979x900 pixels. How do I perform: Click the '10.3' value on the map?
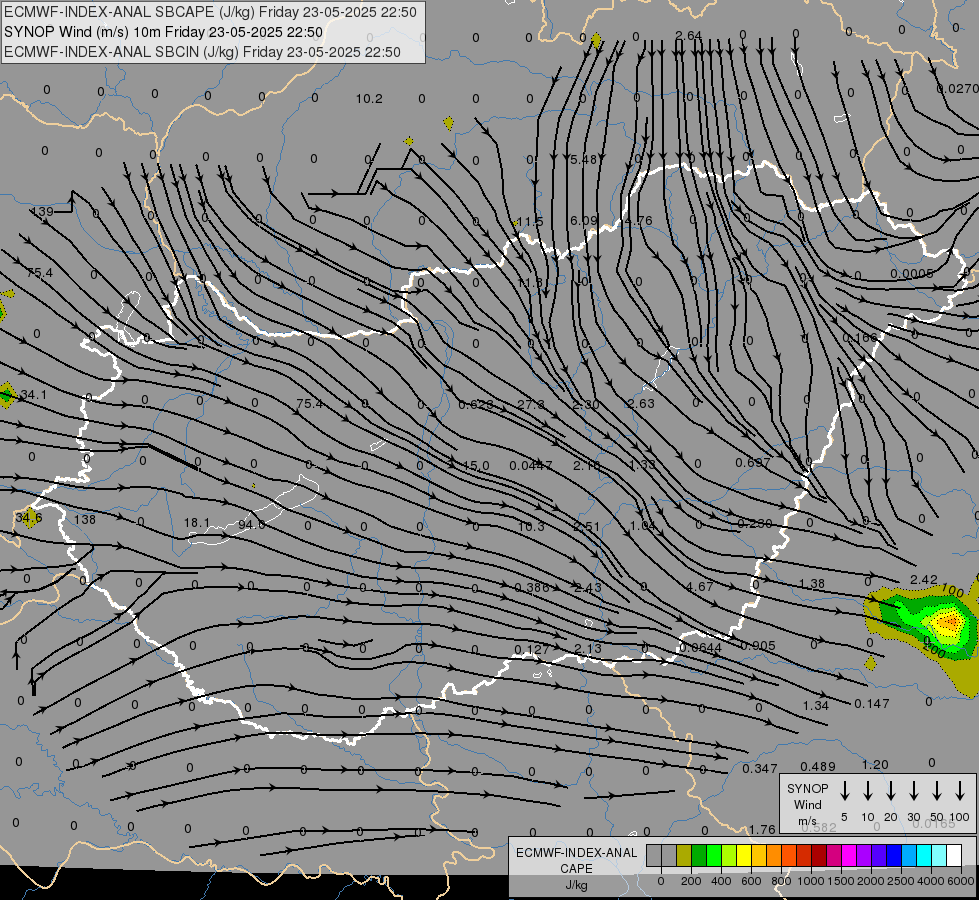pyautogui.click(x=531, y=527)
